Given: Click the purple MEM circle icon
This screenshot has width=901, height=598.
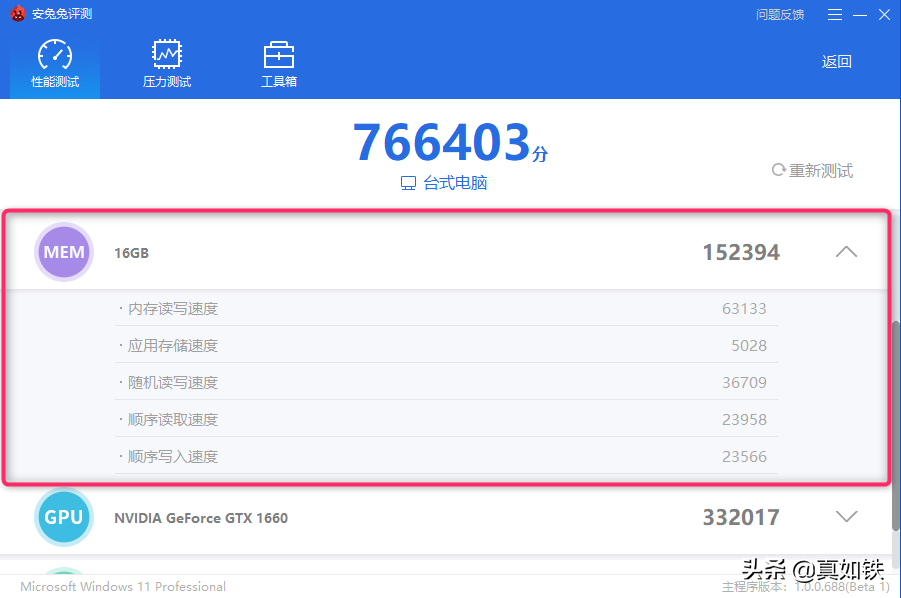Looking at the screenshot, I should (x=64, y=252).
